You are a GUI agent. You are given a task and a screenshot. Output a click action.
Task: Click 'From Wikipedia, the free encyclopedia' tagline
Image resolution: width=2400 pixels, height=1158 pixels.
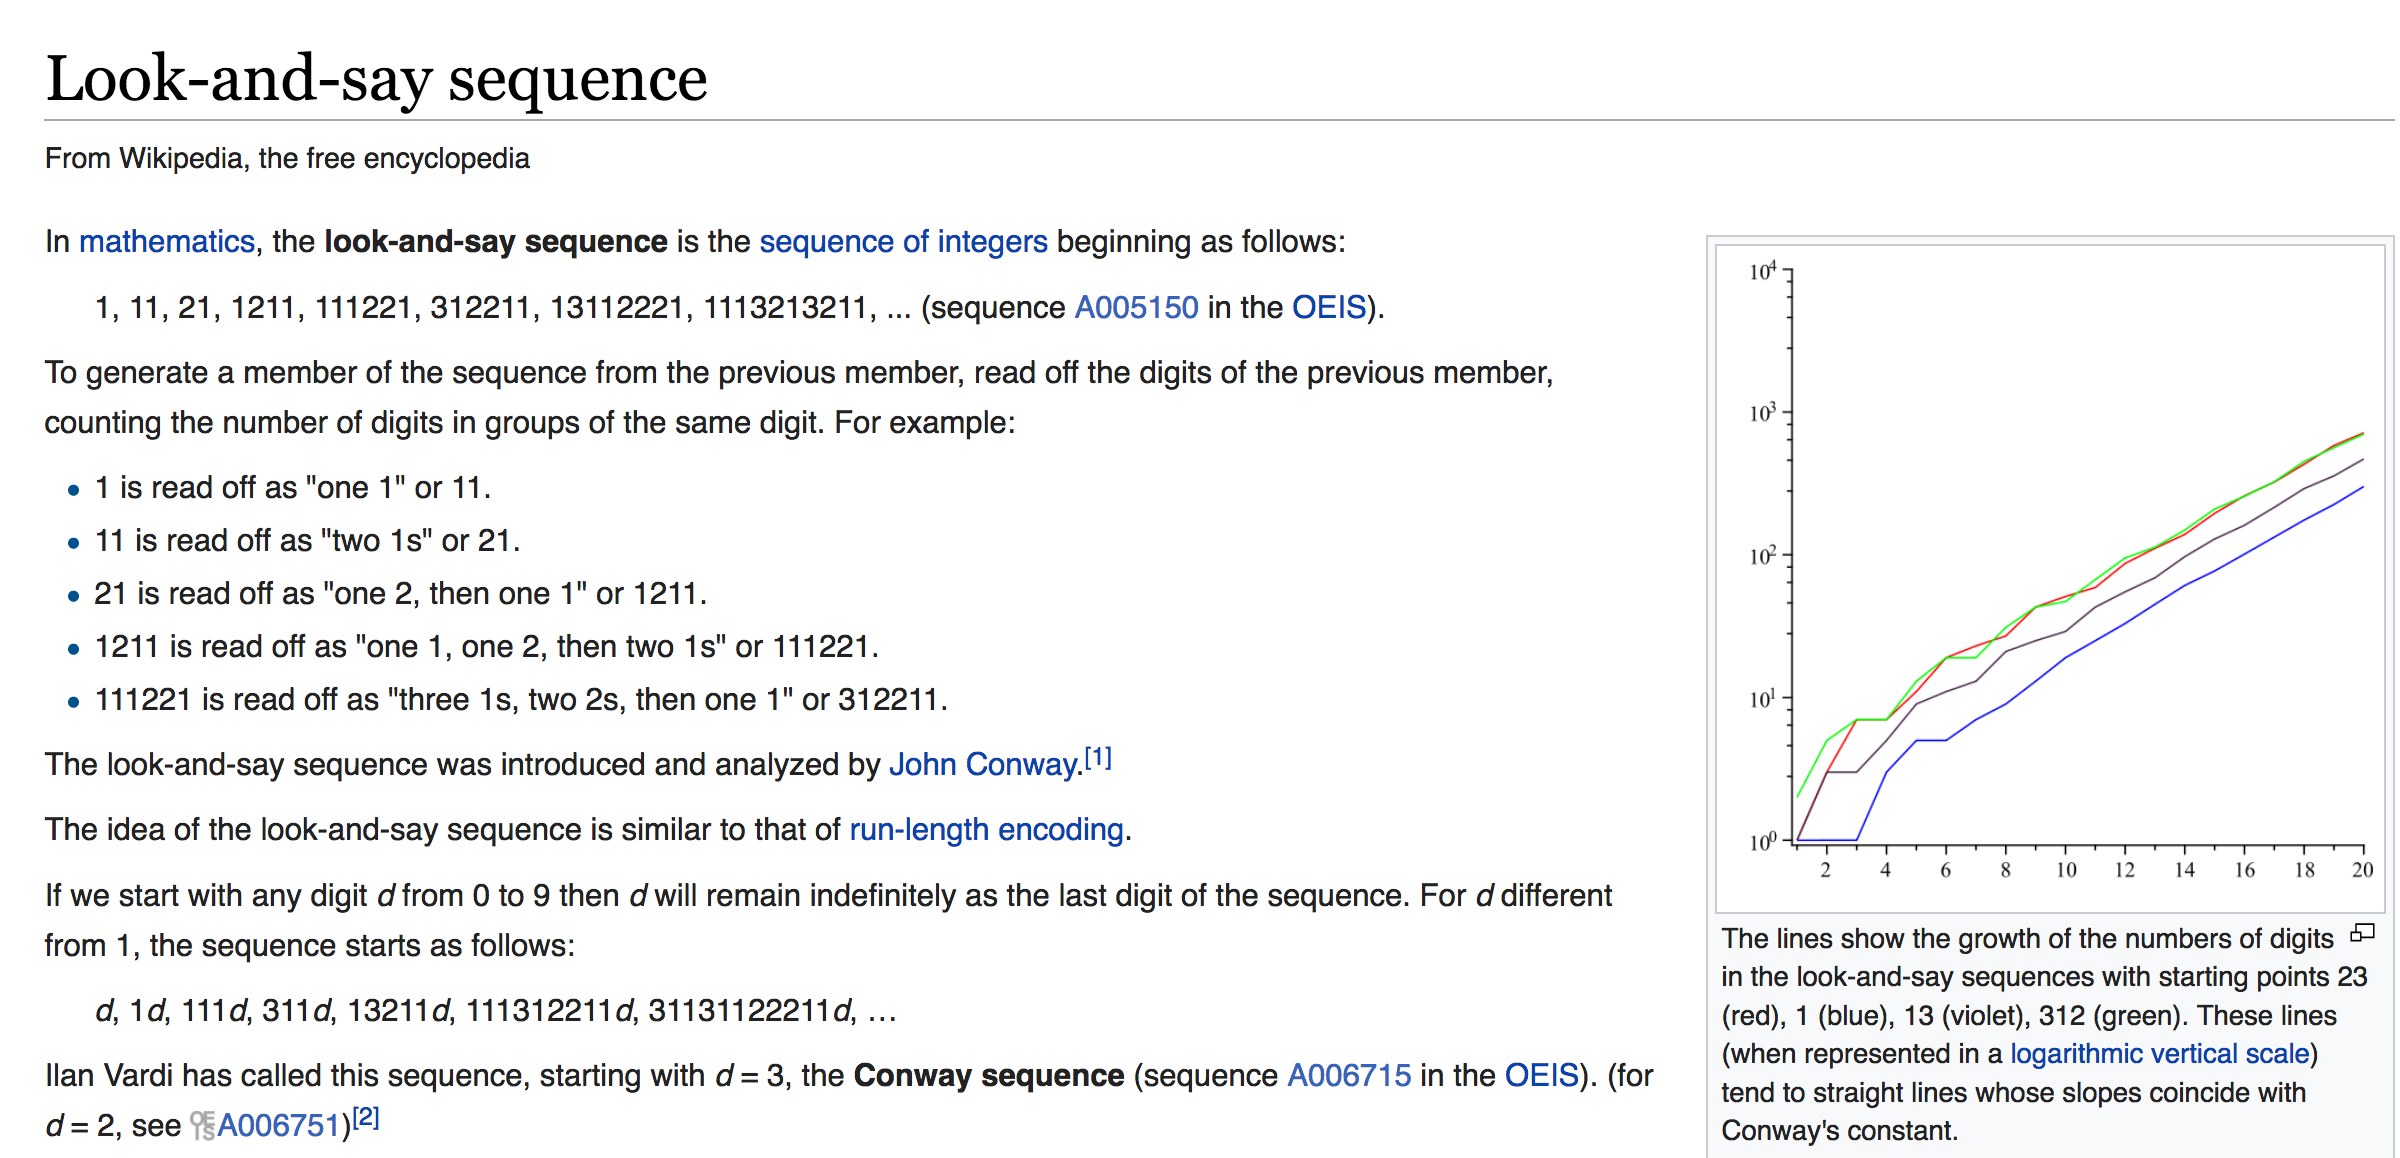[x=287, y=159]
